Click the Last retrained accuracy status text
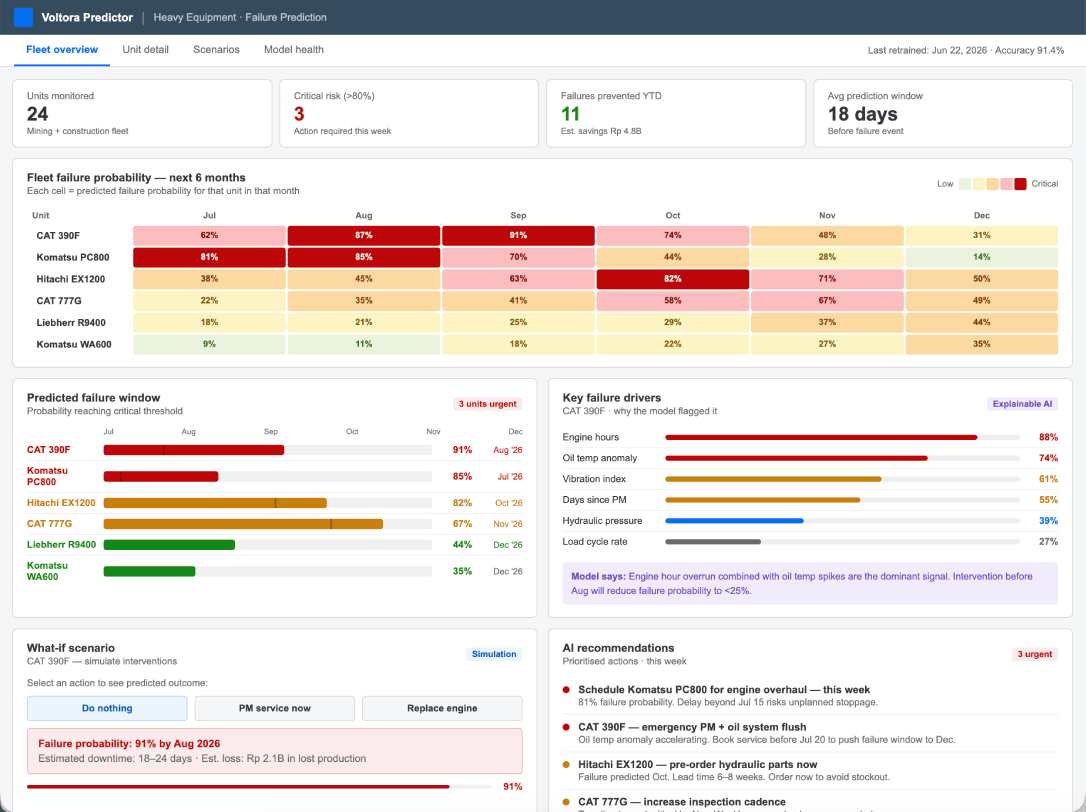This screenshot has width=1086, height=812. pyautogui.click(x=965, y=51)
